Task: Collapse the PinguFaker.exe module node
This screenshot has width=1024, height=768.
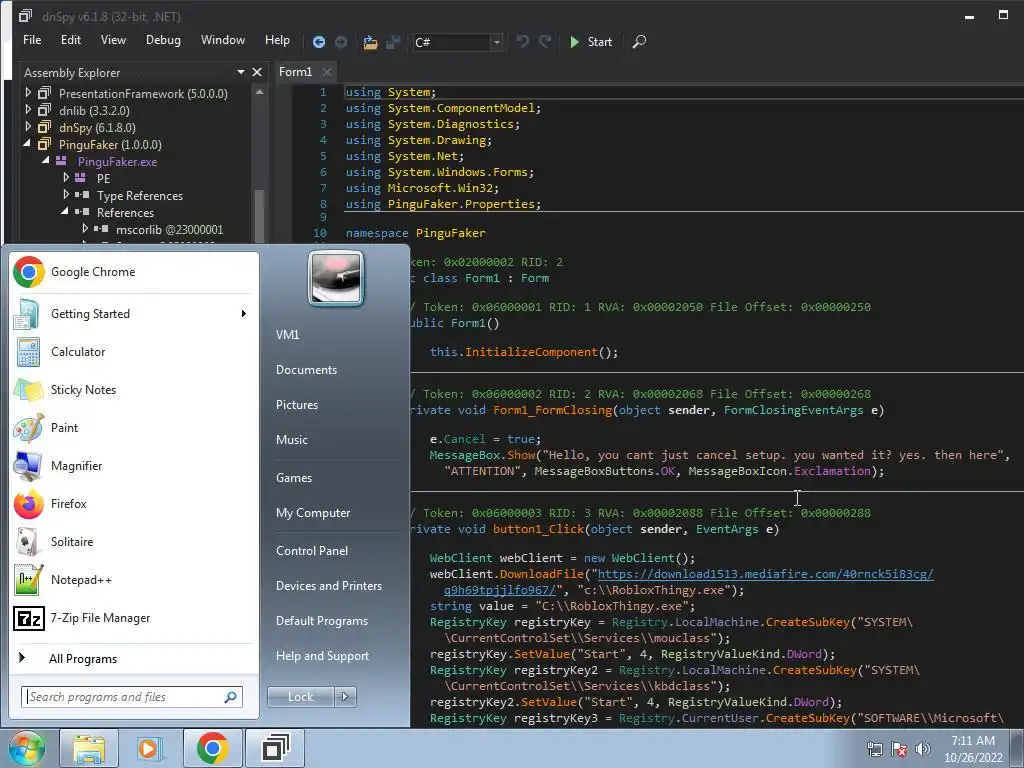Action: point(46,161)
